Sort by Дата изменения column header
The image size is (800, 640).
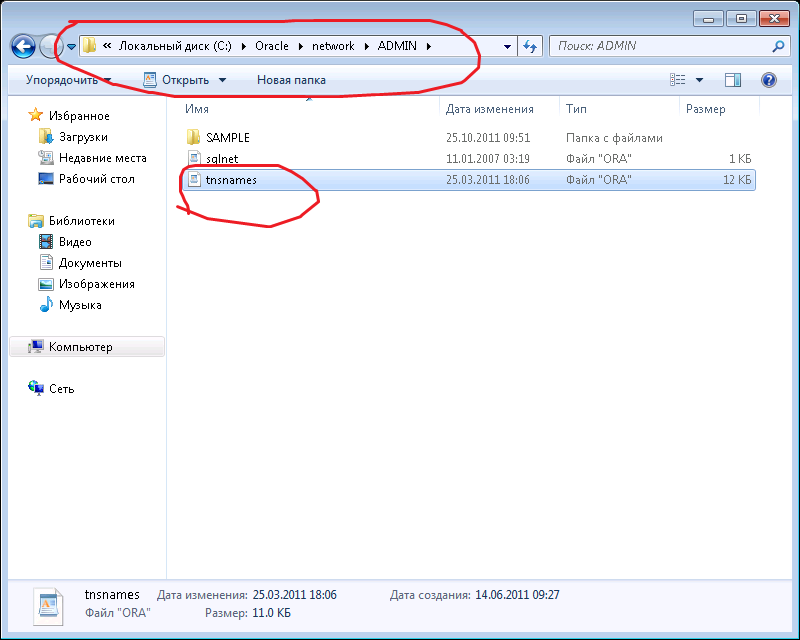point(490,109)
